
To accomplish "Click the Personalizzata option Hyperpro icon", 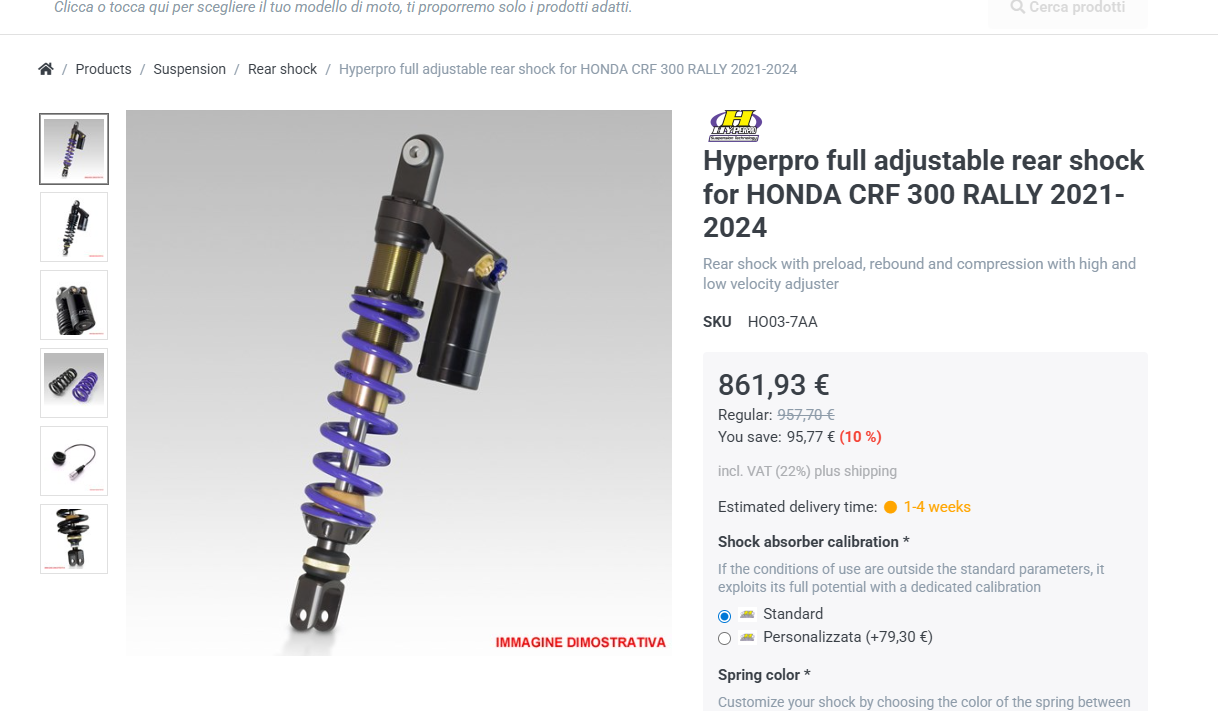I will 747,636.
